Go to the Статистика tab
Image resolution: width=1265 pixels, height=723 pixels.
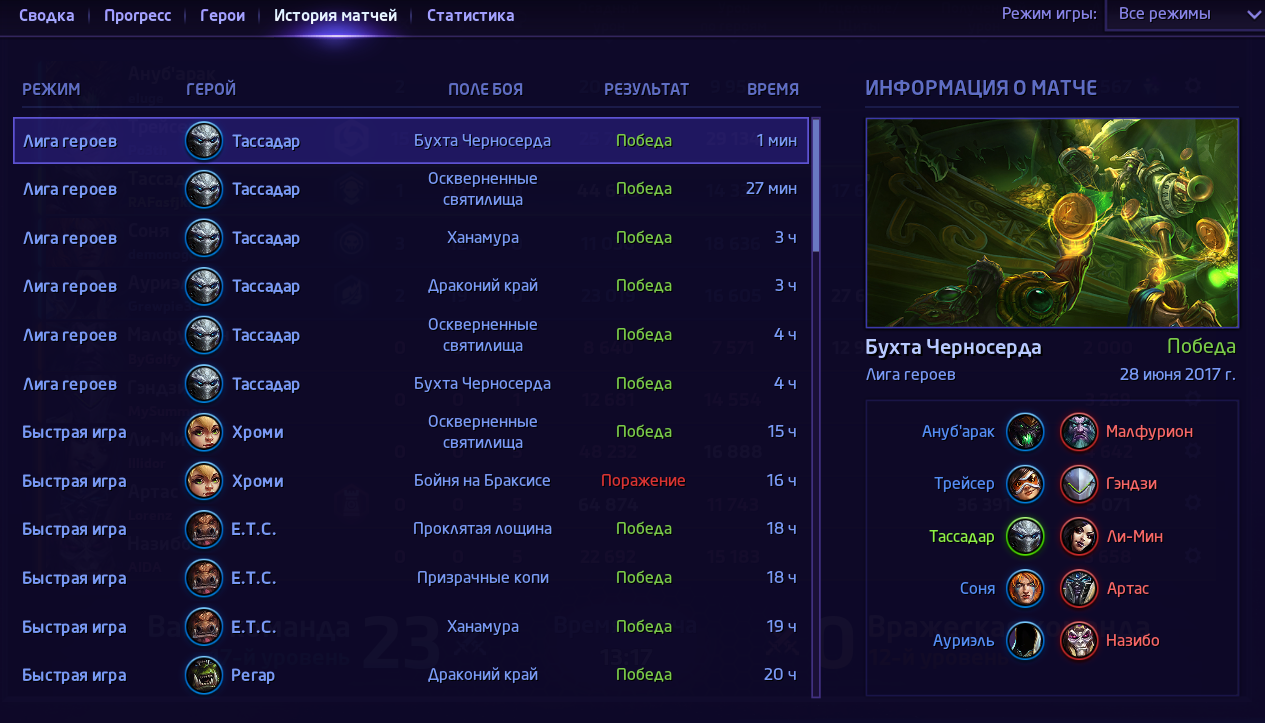[x=470, y=15]
